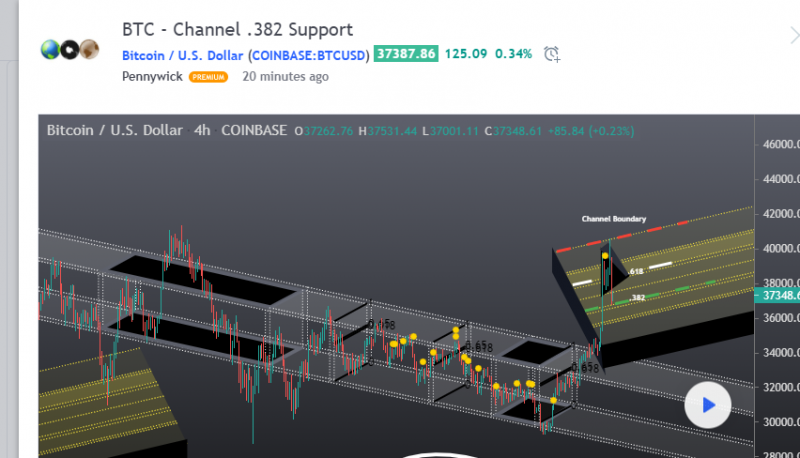The image size is (800, 458).
Task: Click the alarm clock alert icon
Action: 552,54
